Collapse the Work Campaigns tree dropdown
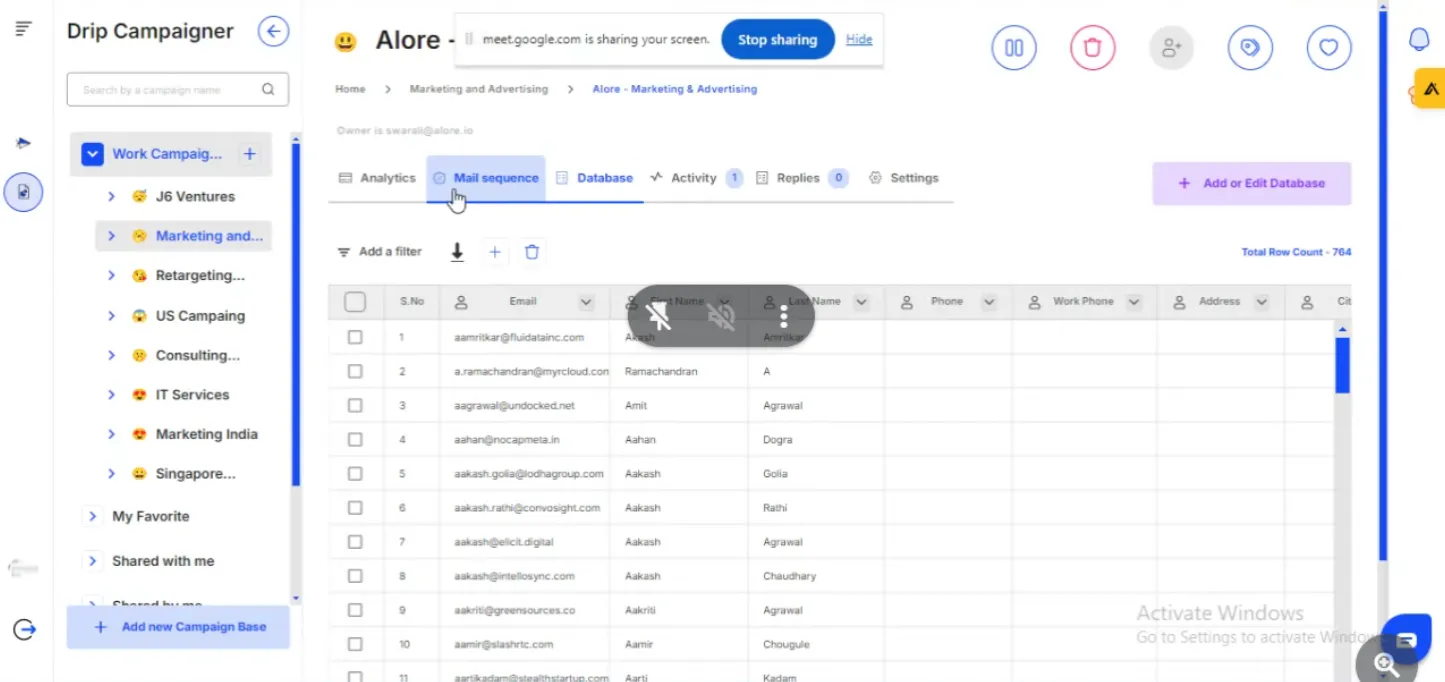This screenshot has width=1445, height=682. click(x=92, y=154)
